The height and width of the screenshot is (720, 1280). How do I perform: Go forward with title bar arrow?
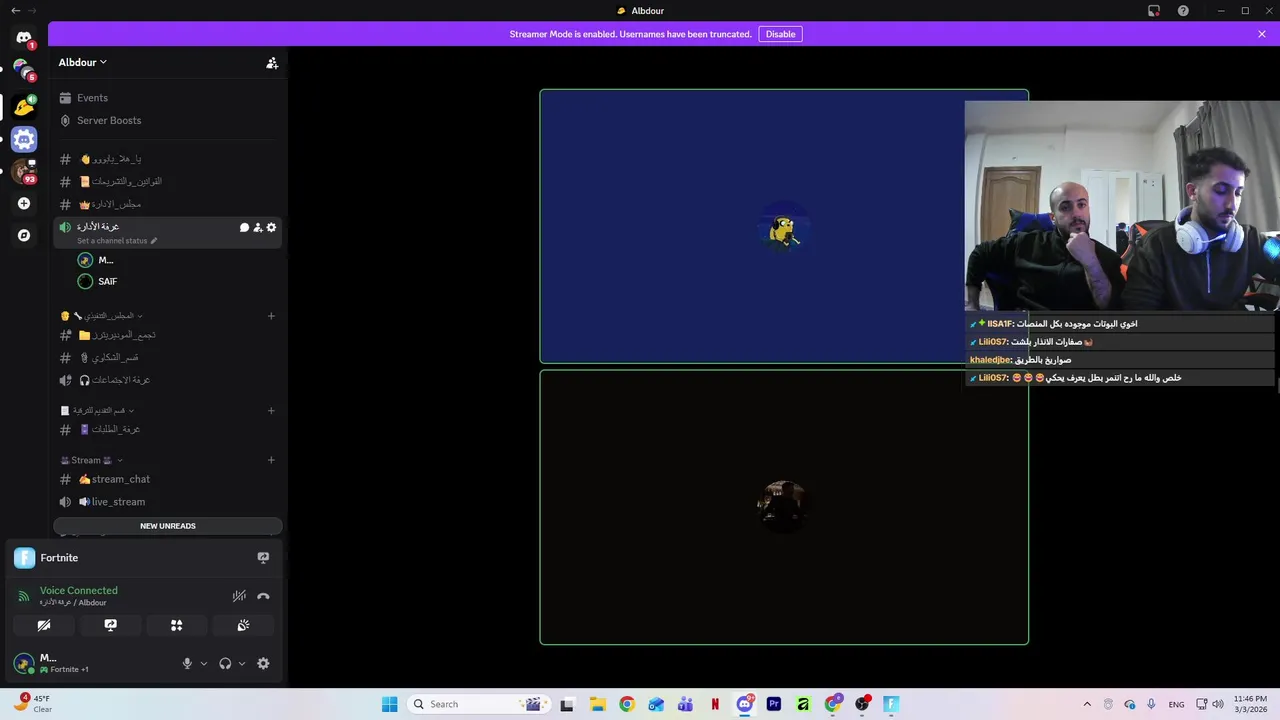tap(32, 11)
